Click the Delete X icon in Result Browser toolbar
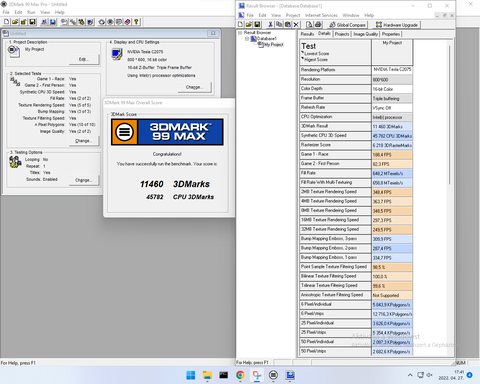This screenshot has width=480, height=384. (x=296, y=25)
